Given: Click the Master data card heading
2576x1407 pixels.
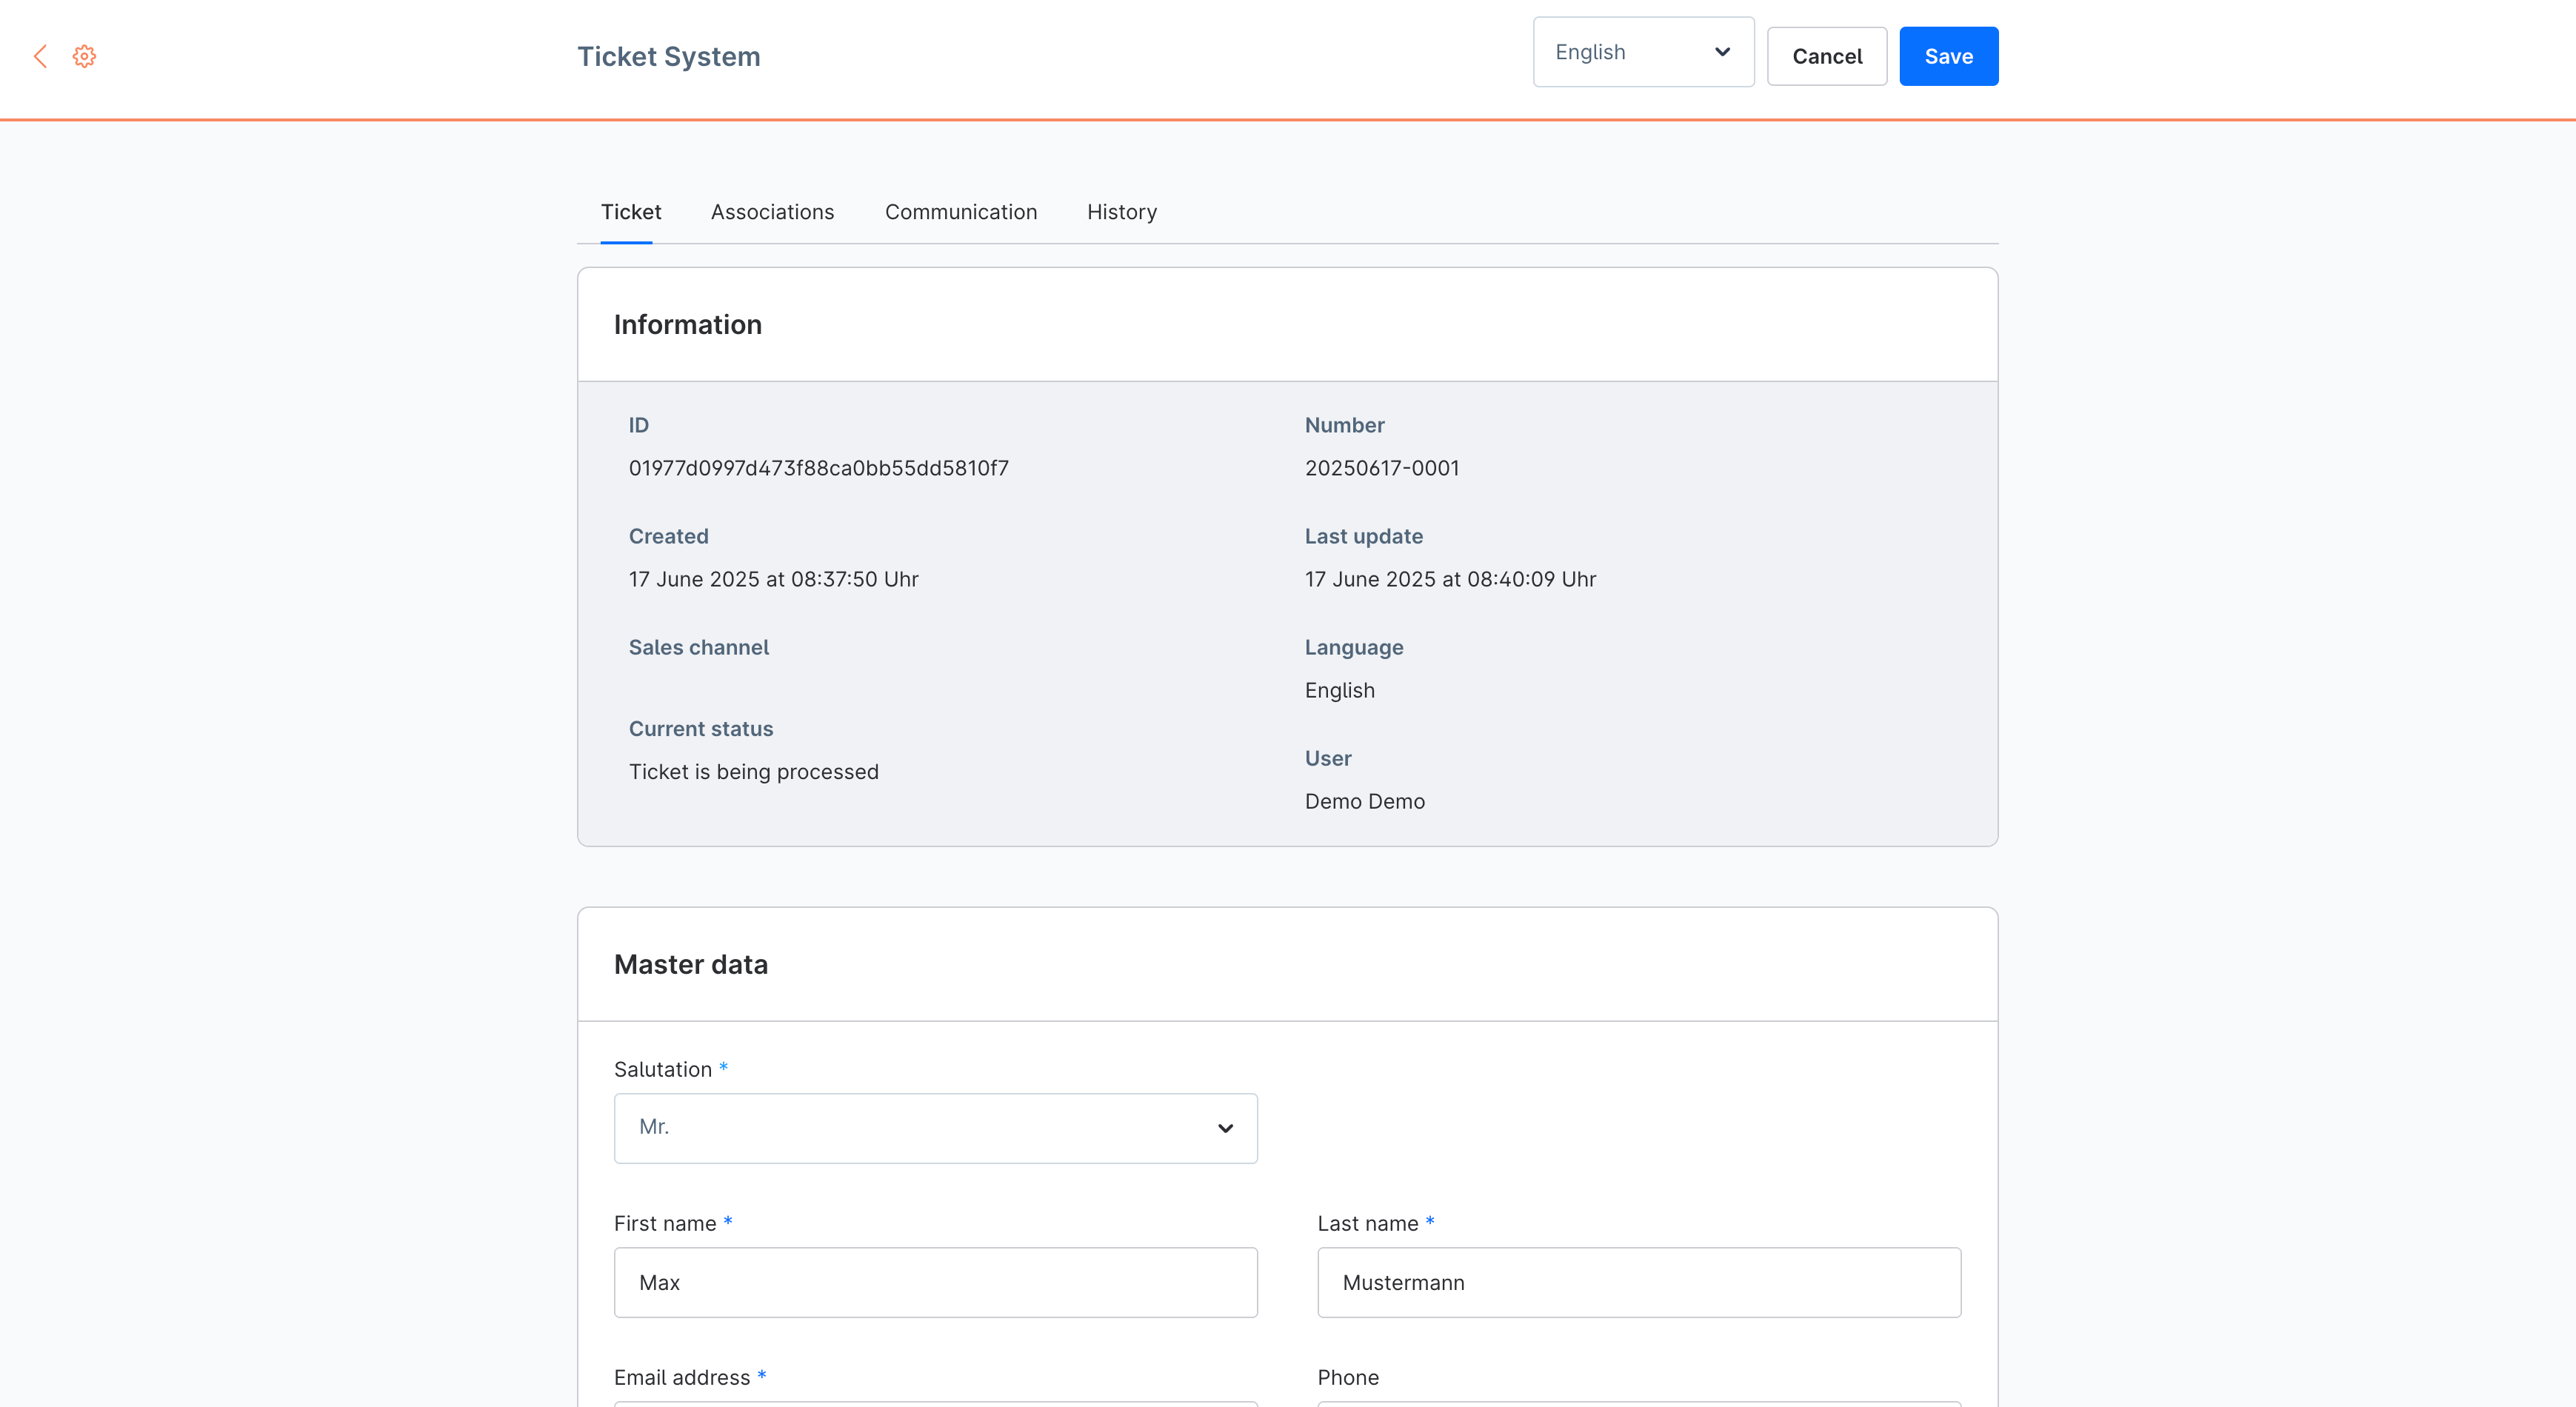Looking at the screenshot, I should click(690, 964).
